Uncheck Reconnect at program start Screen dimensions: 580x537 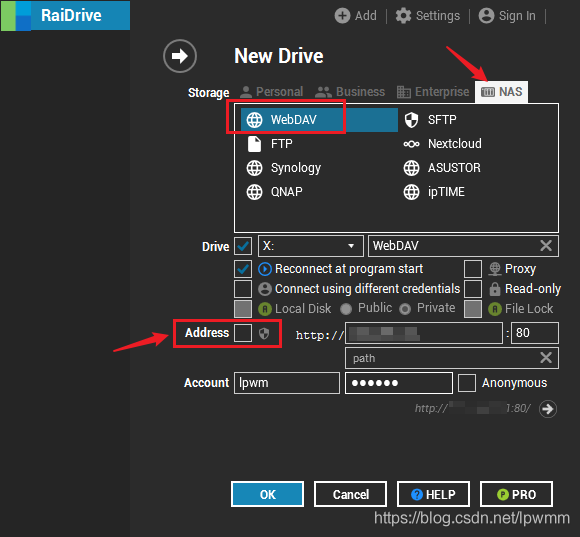(x=243, y=269)
